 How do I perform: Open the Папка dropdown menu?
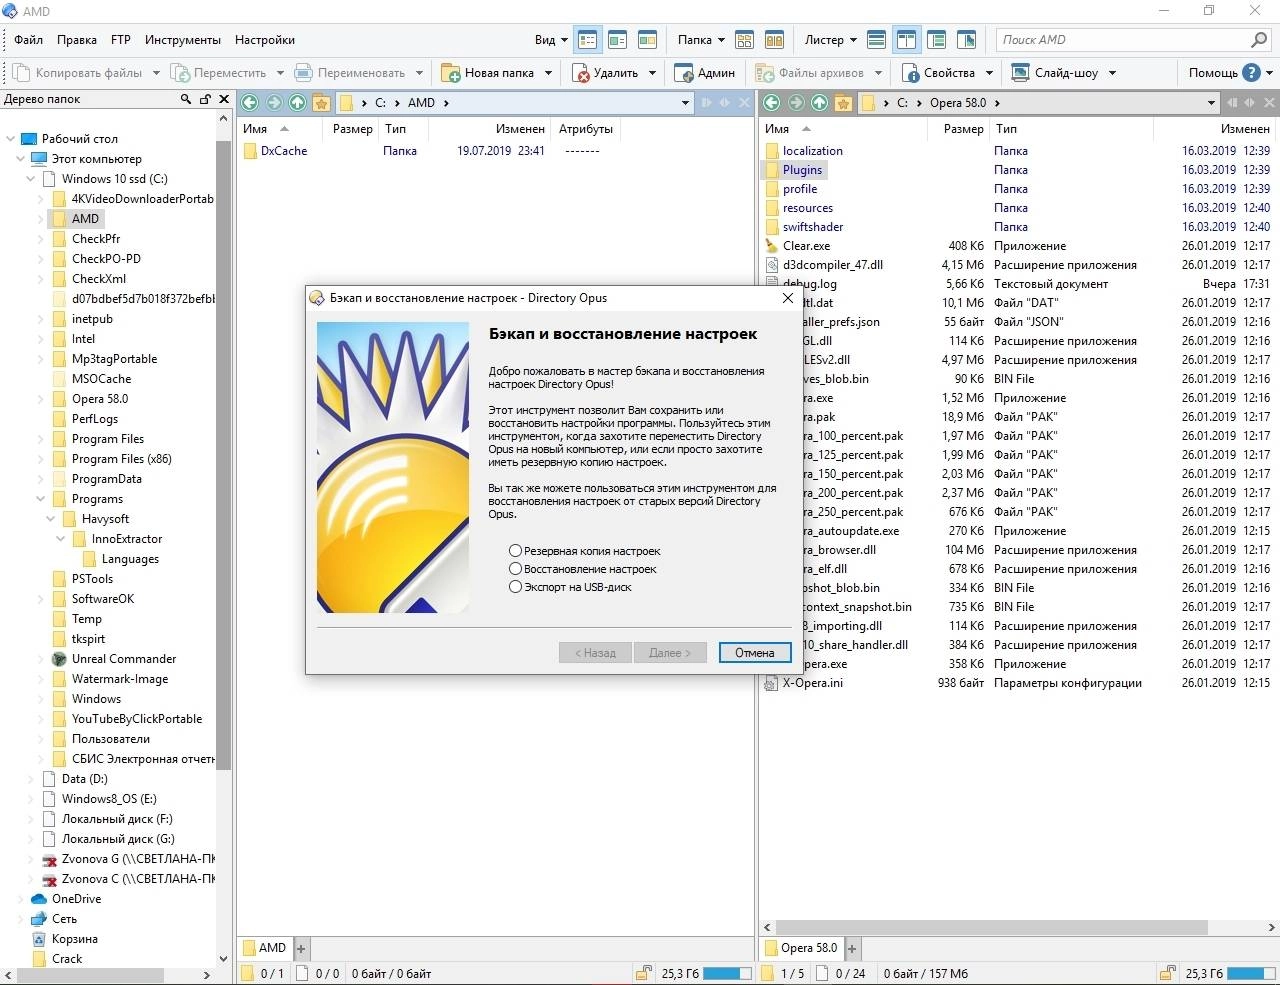pyautogui.click(x=701, y=40)
